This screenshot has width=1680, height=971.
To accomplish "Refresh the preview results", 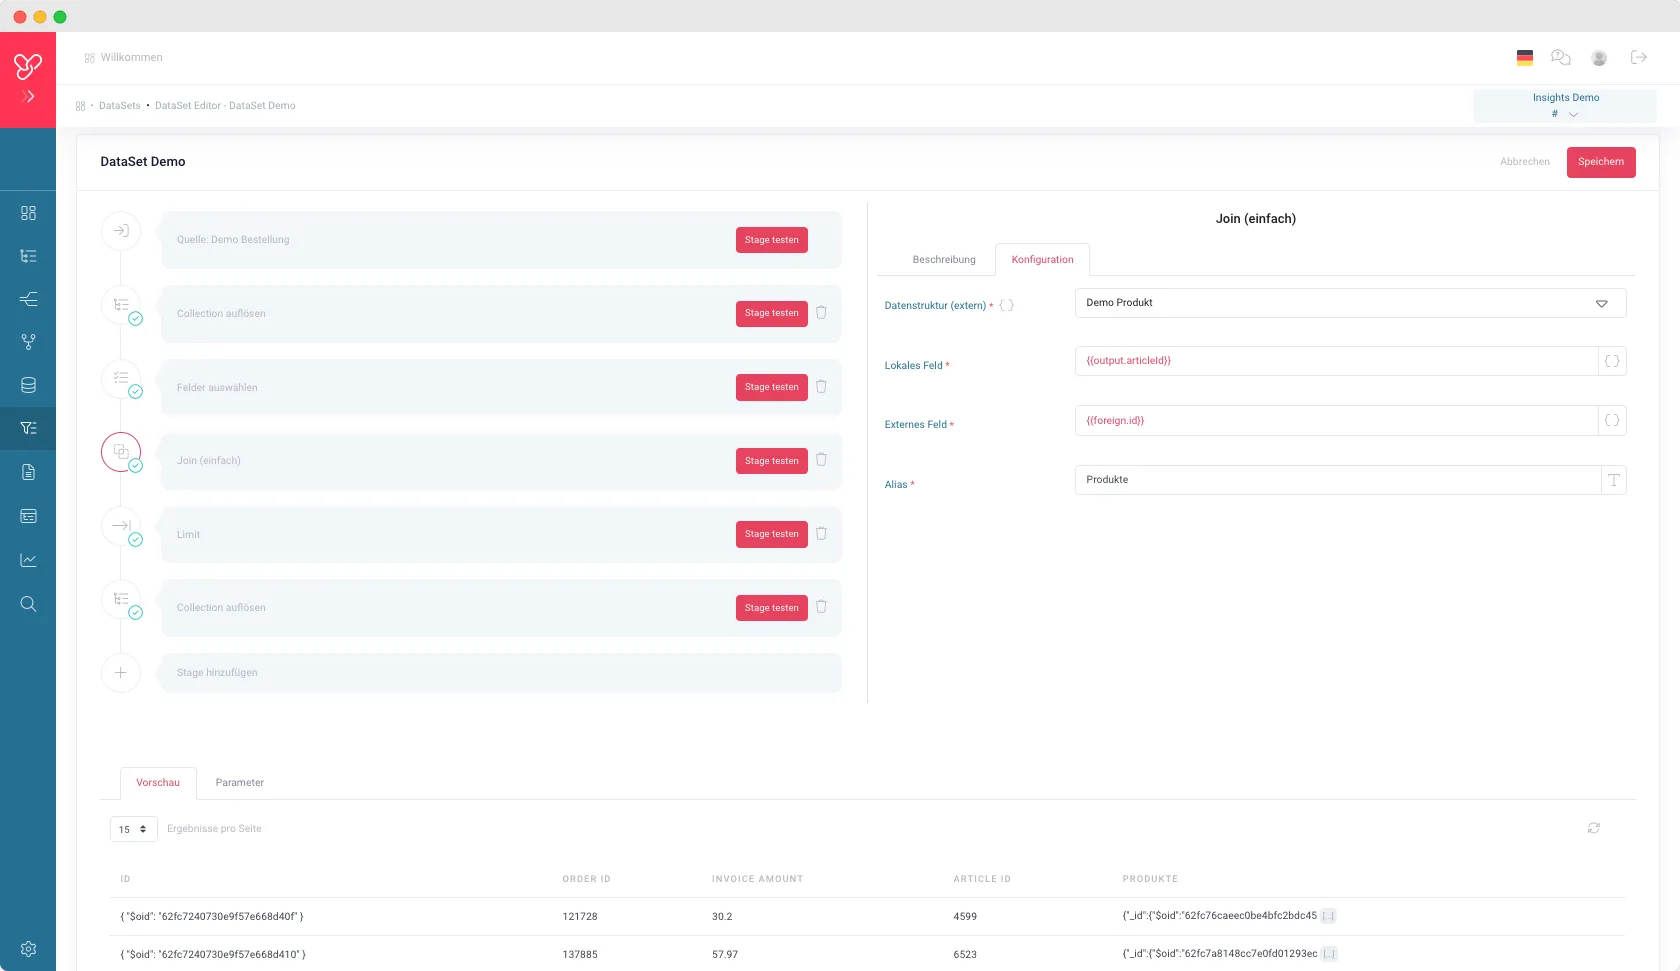I will 1594,828.
